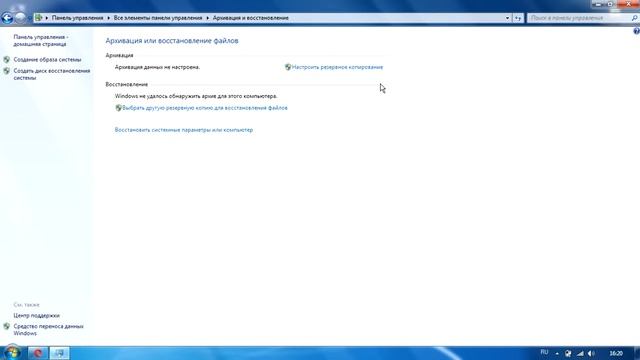Click shield icon next to 'Настроить резервное копирование'
The width and height of the screenshot is (640, 360).
[288, 67]
